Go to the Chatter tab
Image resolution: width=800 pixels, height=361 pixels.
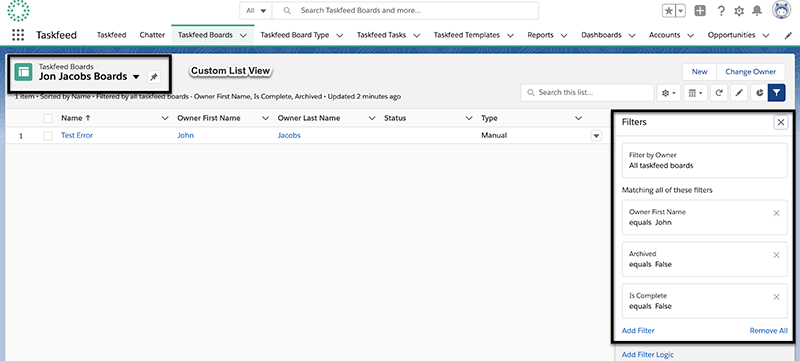(x=152, y=35)
